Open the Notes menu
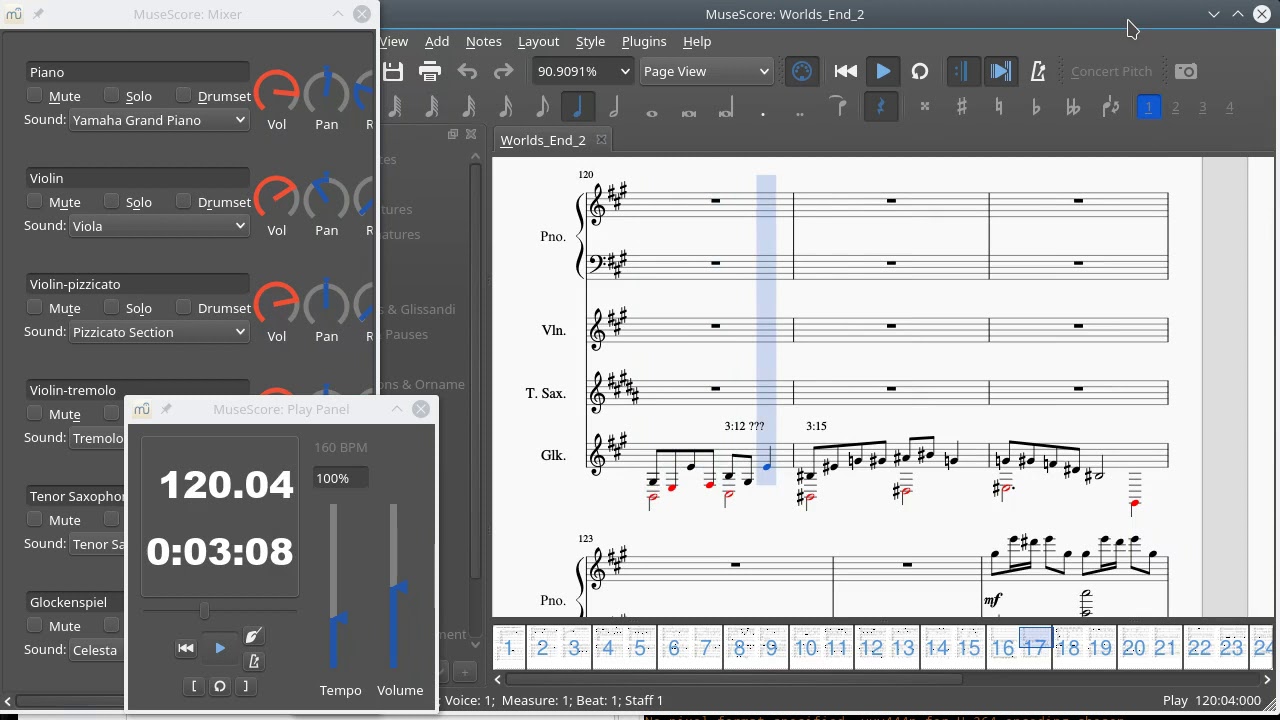Viewport: 1280px width, 720px height. [x=484, y=41]
